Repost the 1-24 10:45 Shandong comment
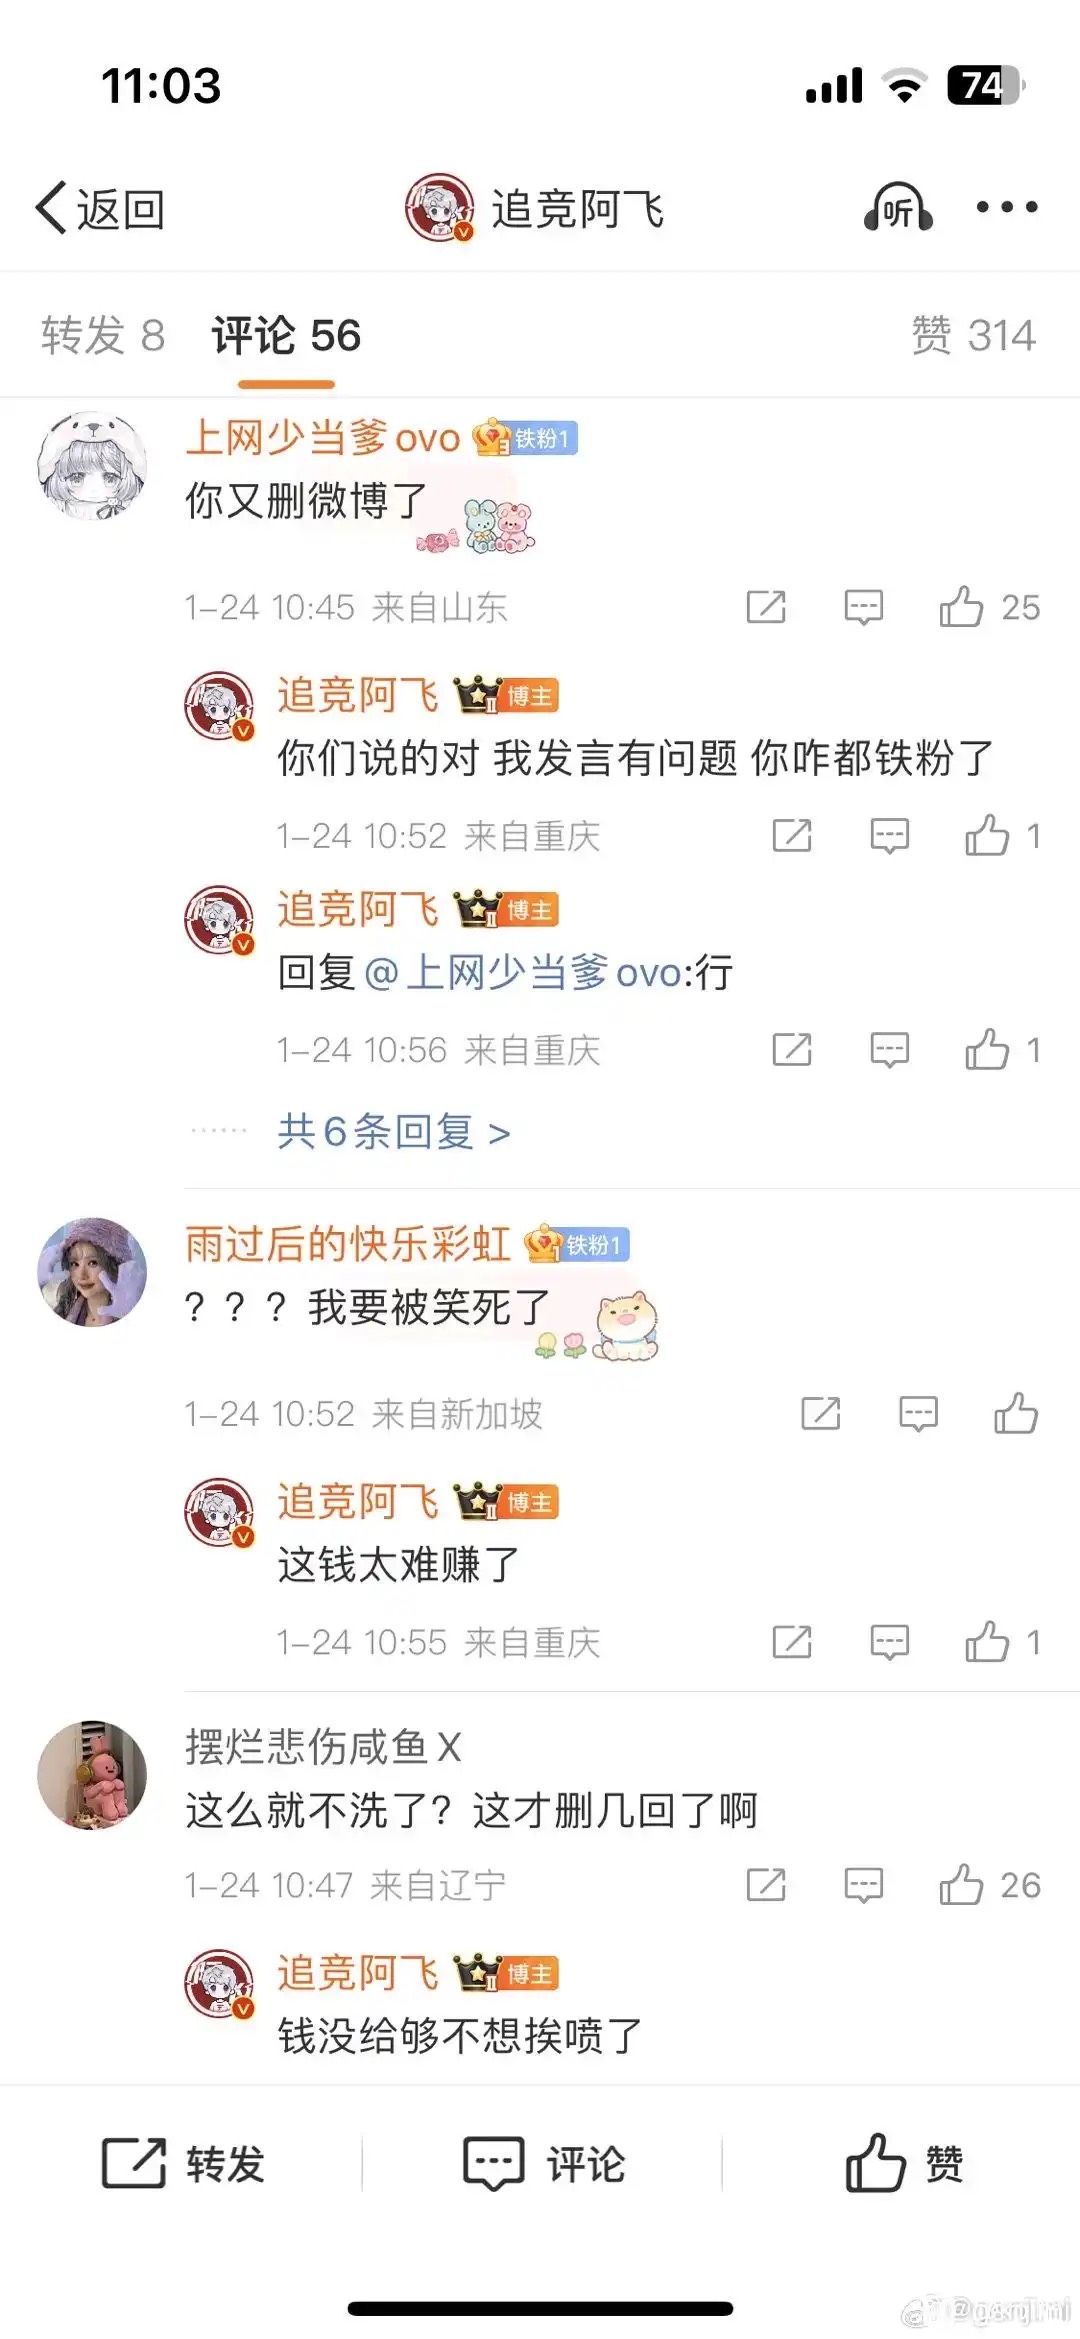 click(x=766, y=607)
